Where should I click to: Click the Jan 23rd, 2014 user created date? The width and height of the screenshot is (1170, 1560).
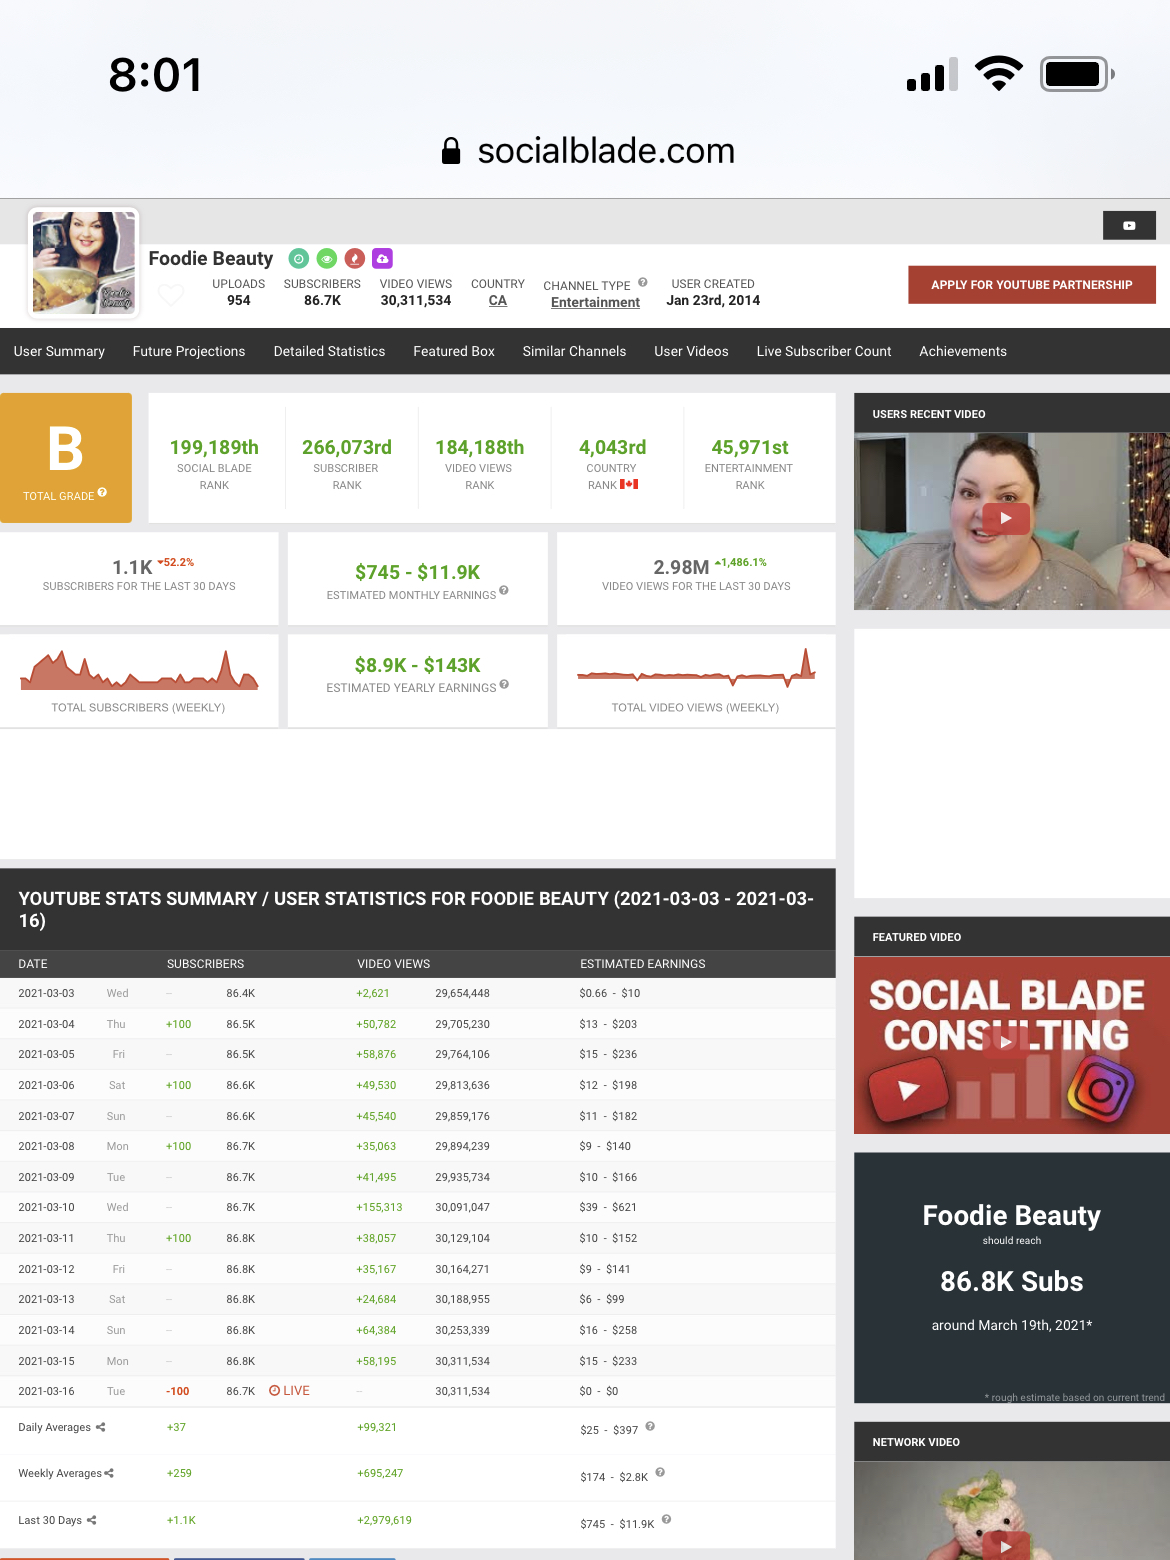coord(713,301)
